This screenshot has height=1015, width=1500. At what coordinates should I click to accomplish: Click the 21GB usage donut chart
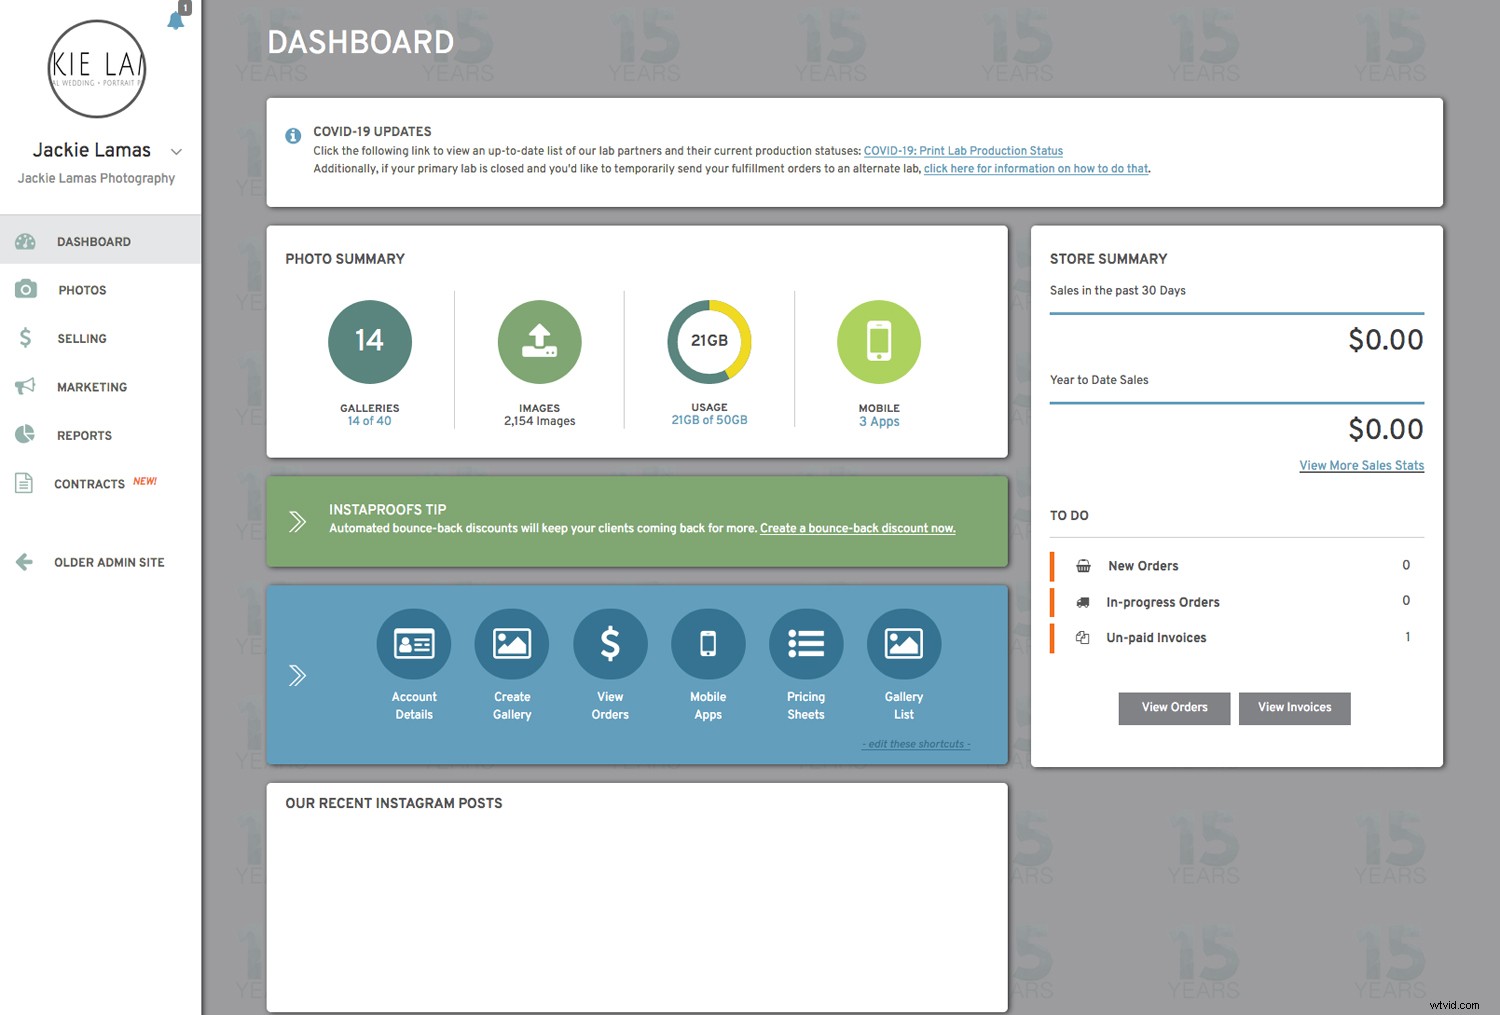pos(709,341)
